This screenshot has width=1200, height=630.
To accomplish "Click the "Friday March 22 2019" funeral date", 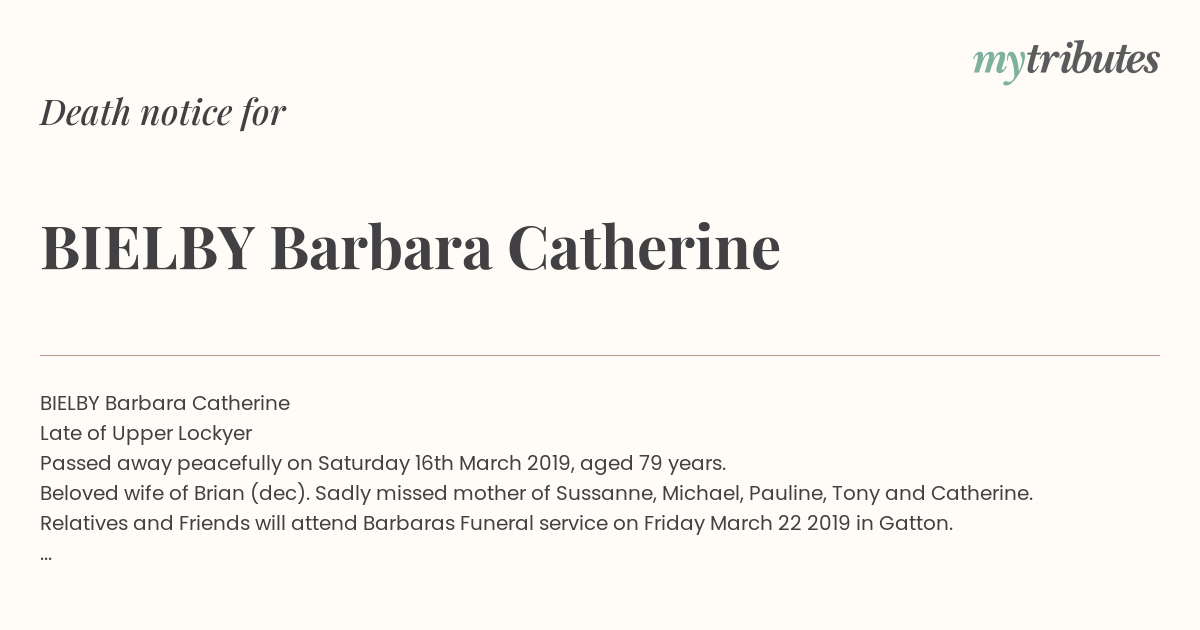I will pos(746,523).
